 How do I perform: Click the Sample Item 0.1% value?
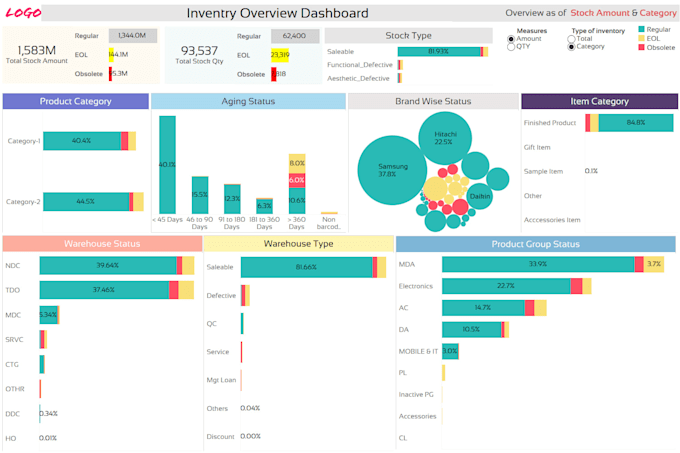591,171
